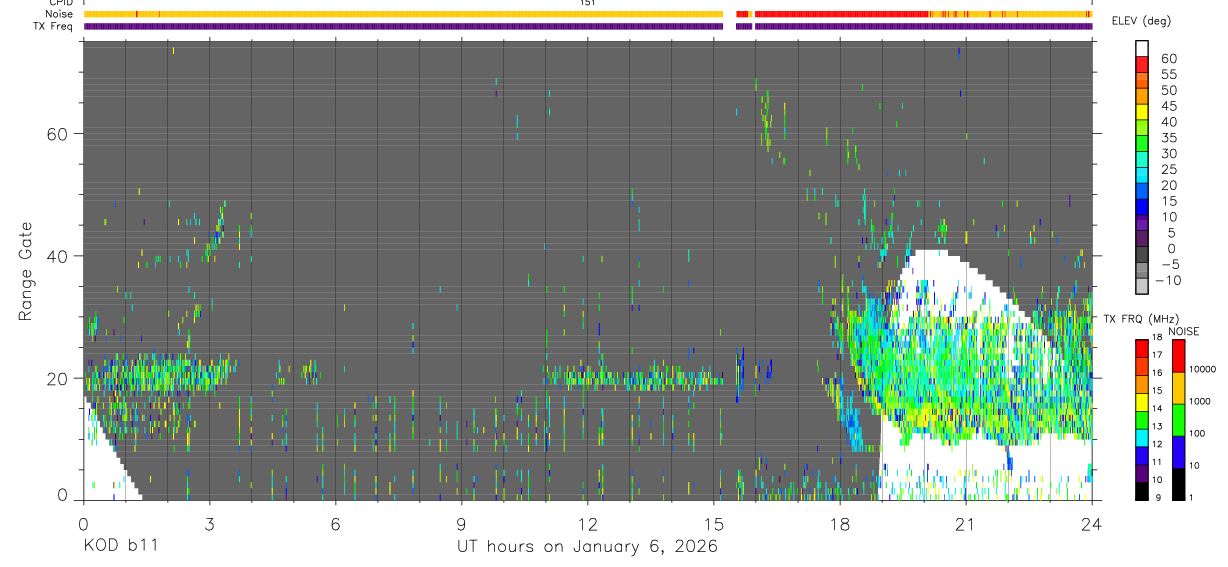Click the 'KOD b11' radar label

coord(120,546)
